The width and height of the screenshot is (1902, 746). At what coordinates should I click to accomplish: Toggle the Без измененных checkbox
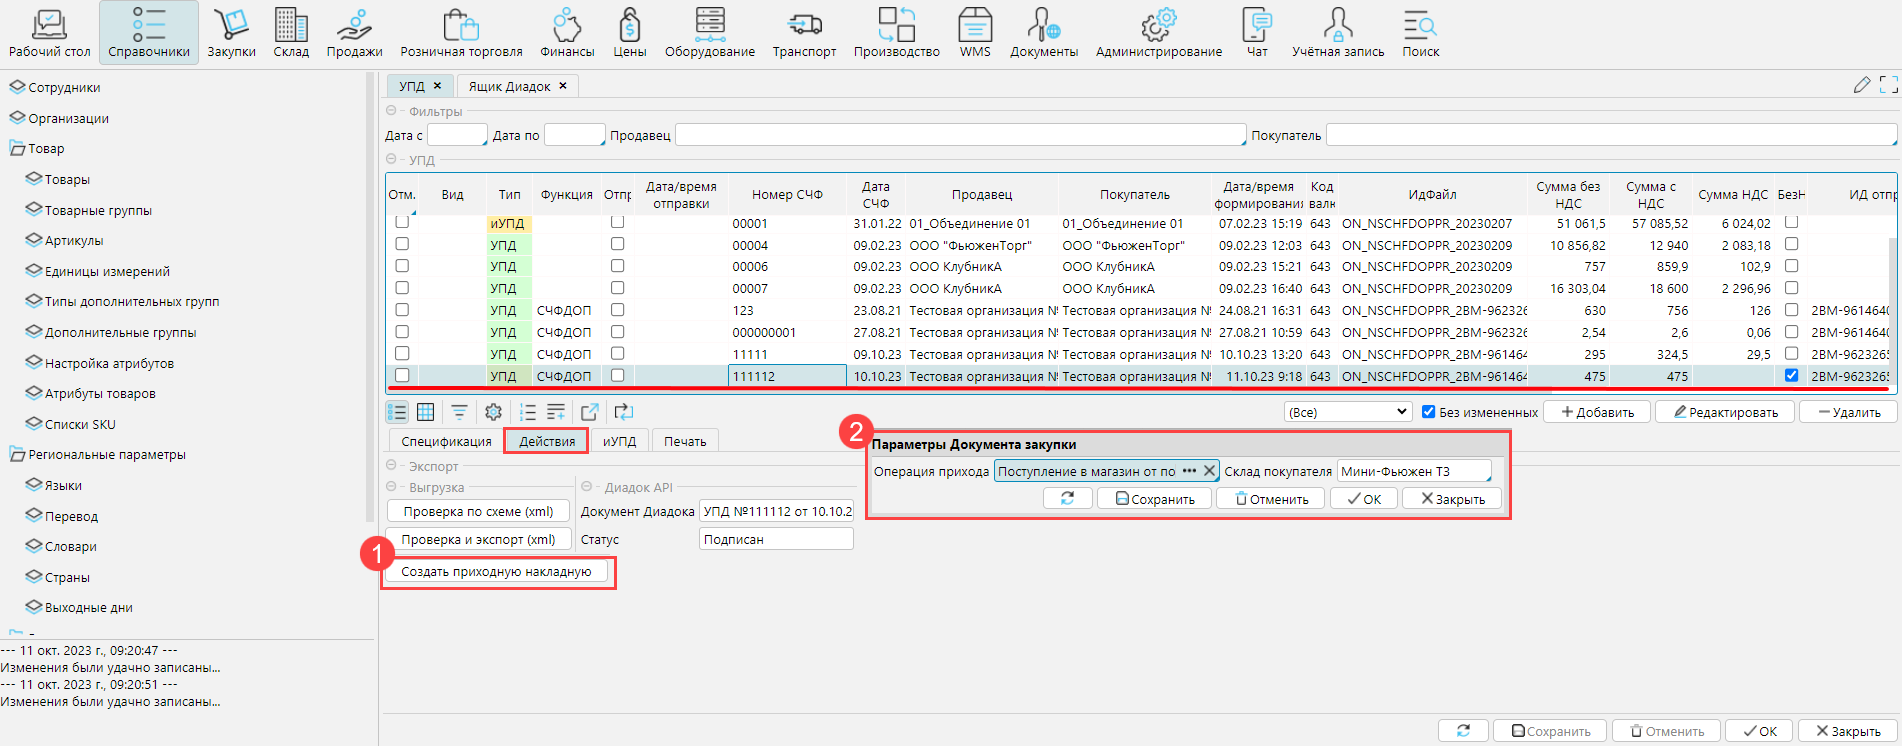[x=1428, y=412]
